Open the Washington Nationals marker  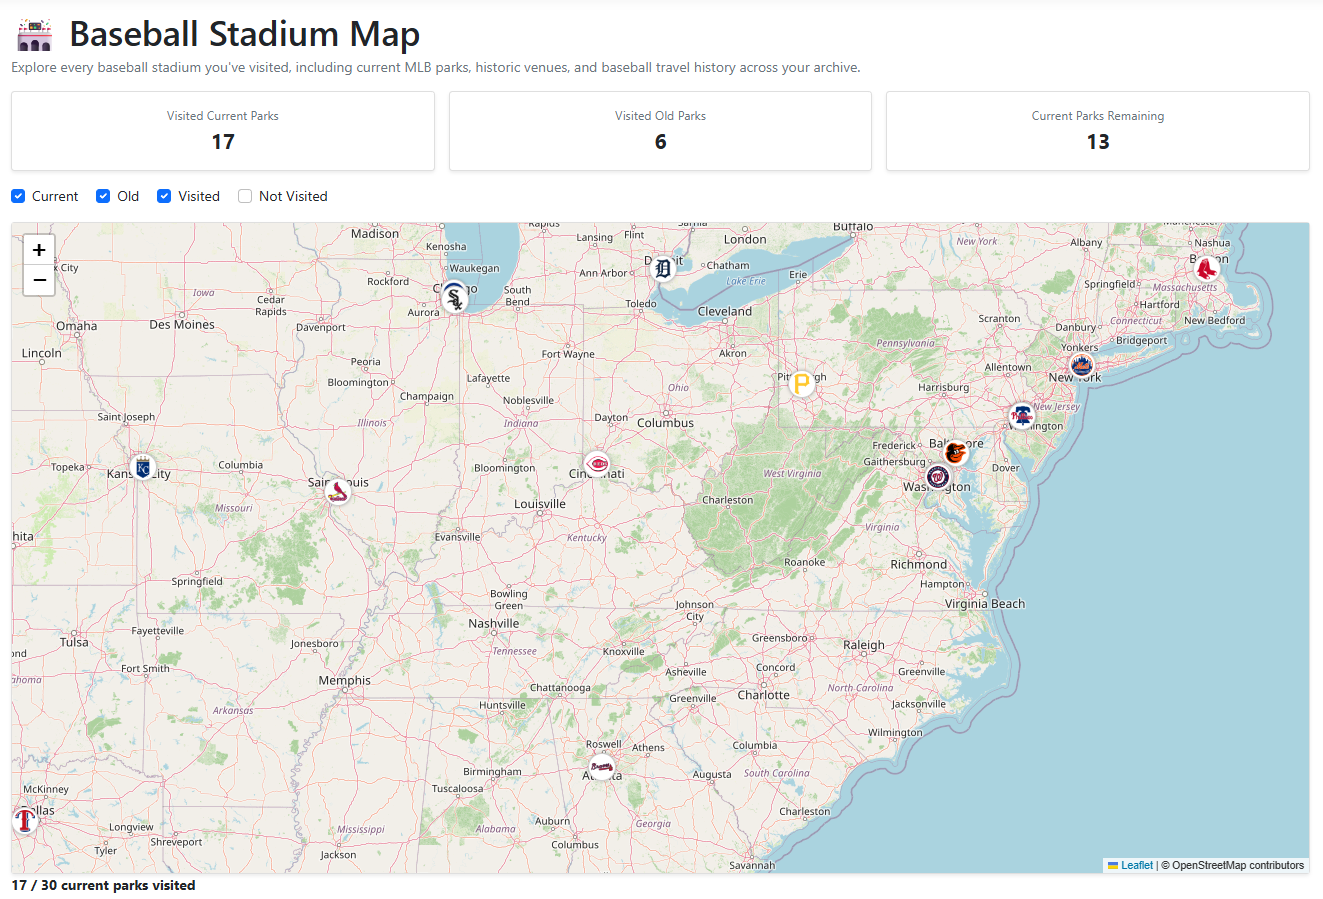click(x=938, y=477)
